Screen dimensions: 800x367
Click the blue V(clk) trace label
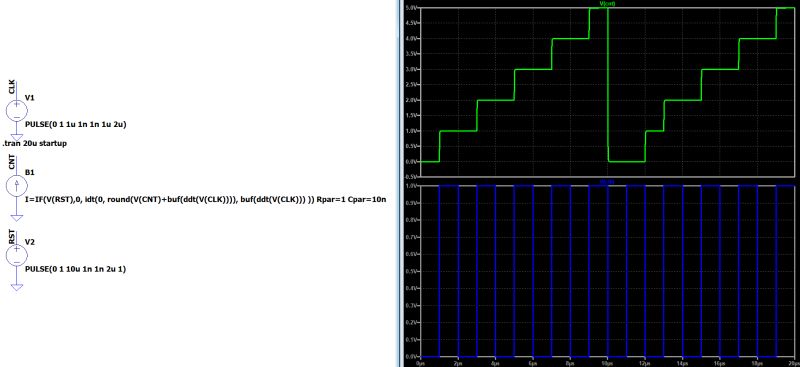(607, 181)
